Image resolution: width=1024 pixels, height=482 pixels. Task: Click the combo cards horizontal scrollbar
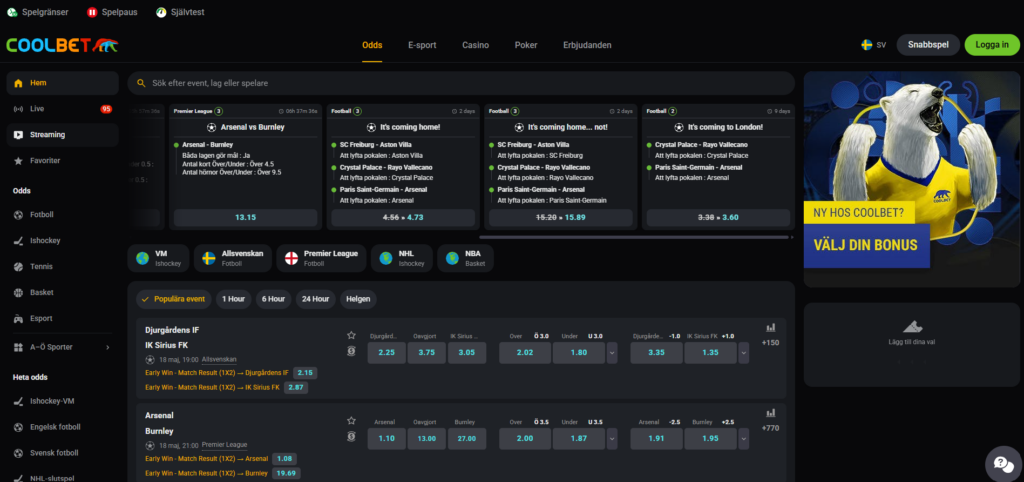634,237
